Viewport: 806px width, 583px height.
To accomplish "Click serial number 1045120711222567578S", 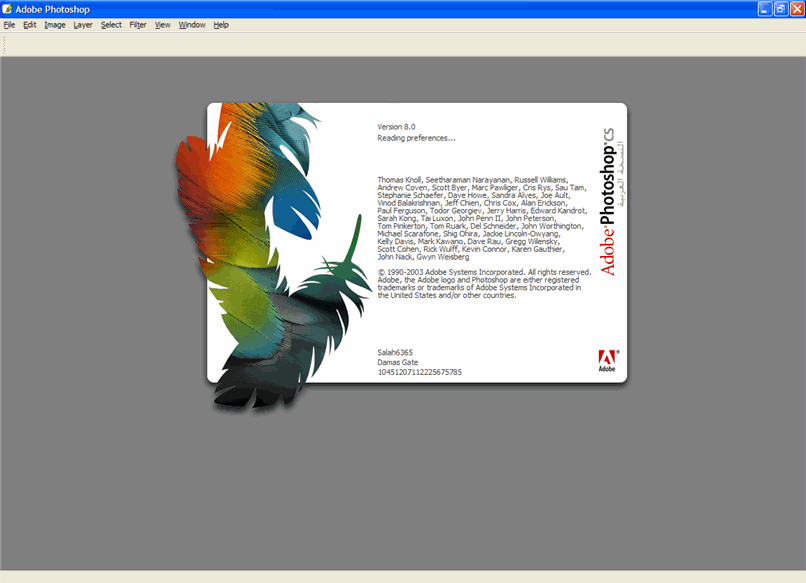I will (x=419, y=372).
